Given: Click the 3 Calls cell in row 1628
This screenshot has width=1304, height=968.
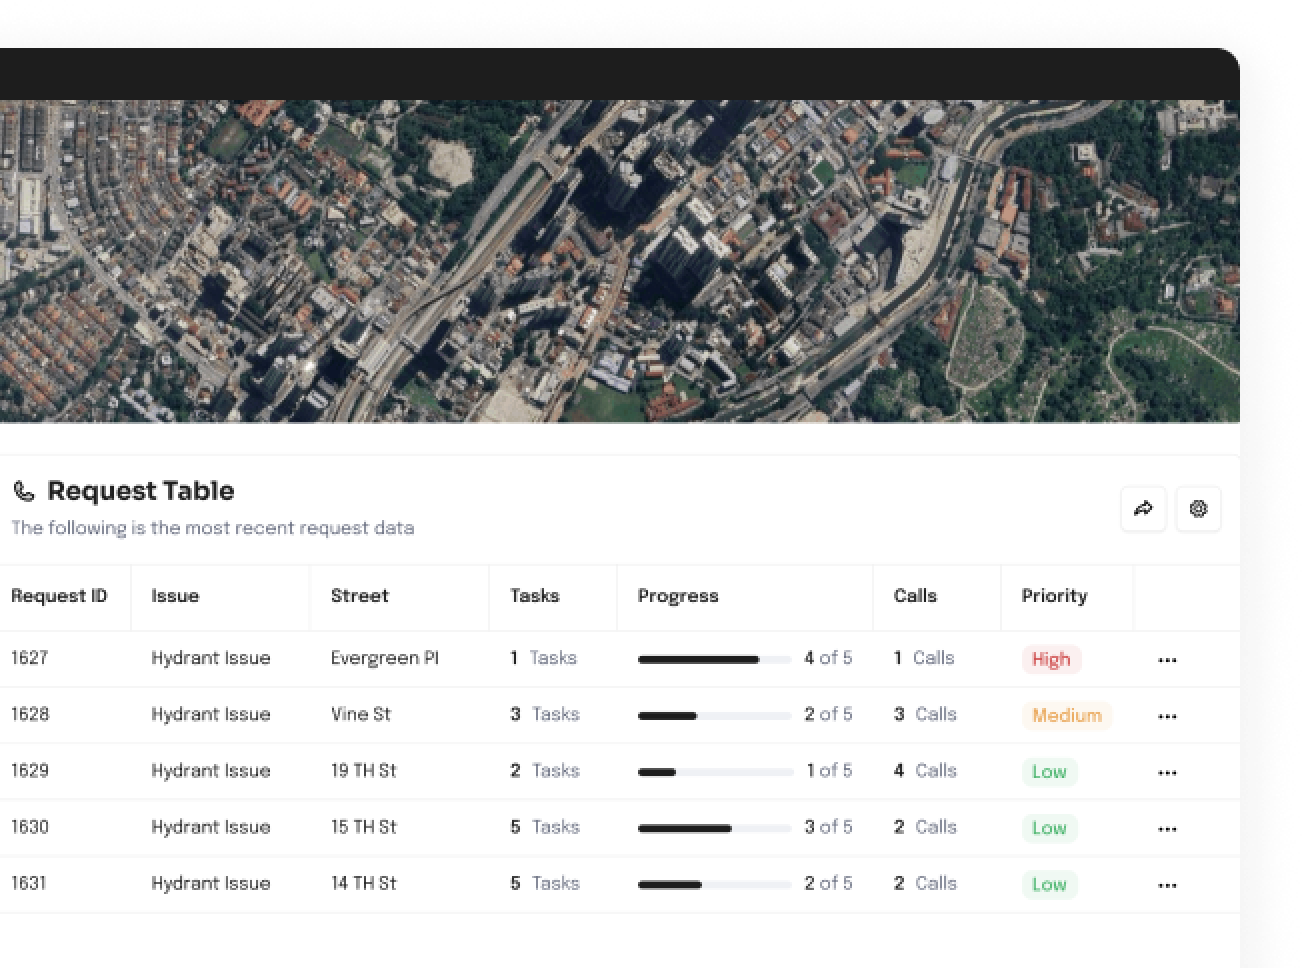Looking at the screenshot, I should pos(926,714).
